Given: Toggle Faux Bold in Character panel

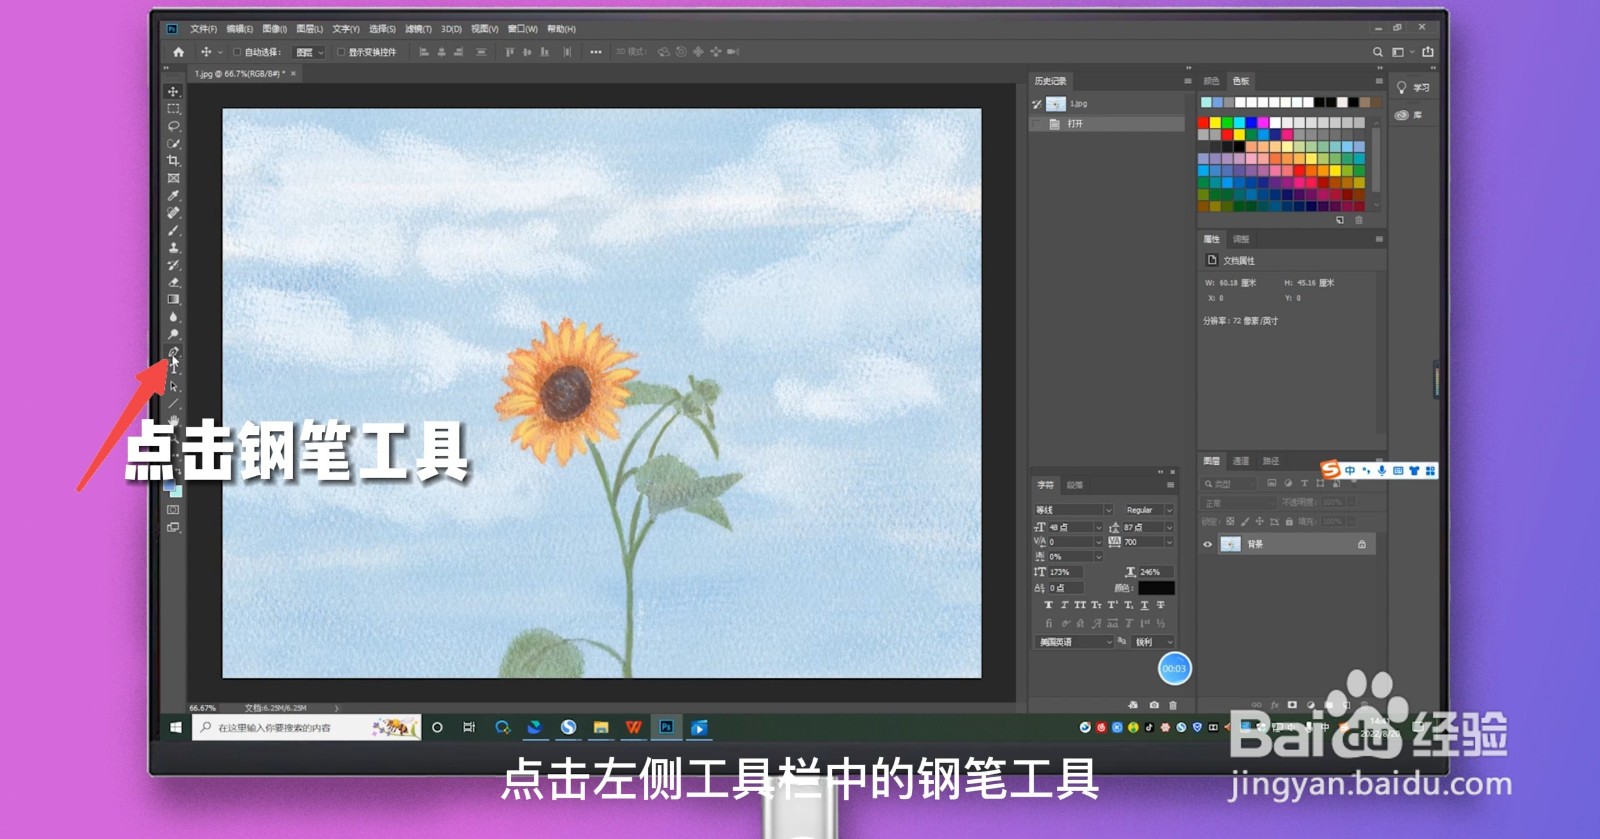Looking at the screenshot, I should click(1048, 605).
